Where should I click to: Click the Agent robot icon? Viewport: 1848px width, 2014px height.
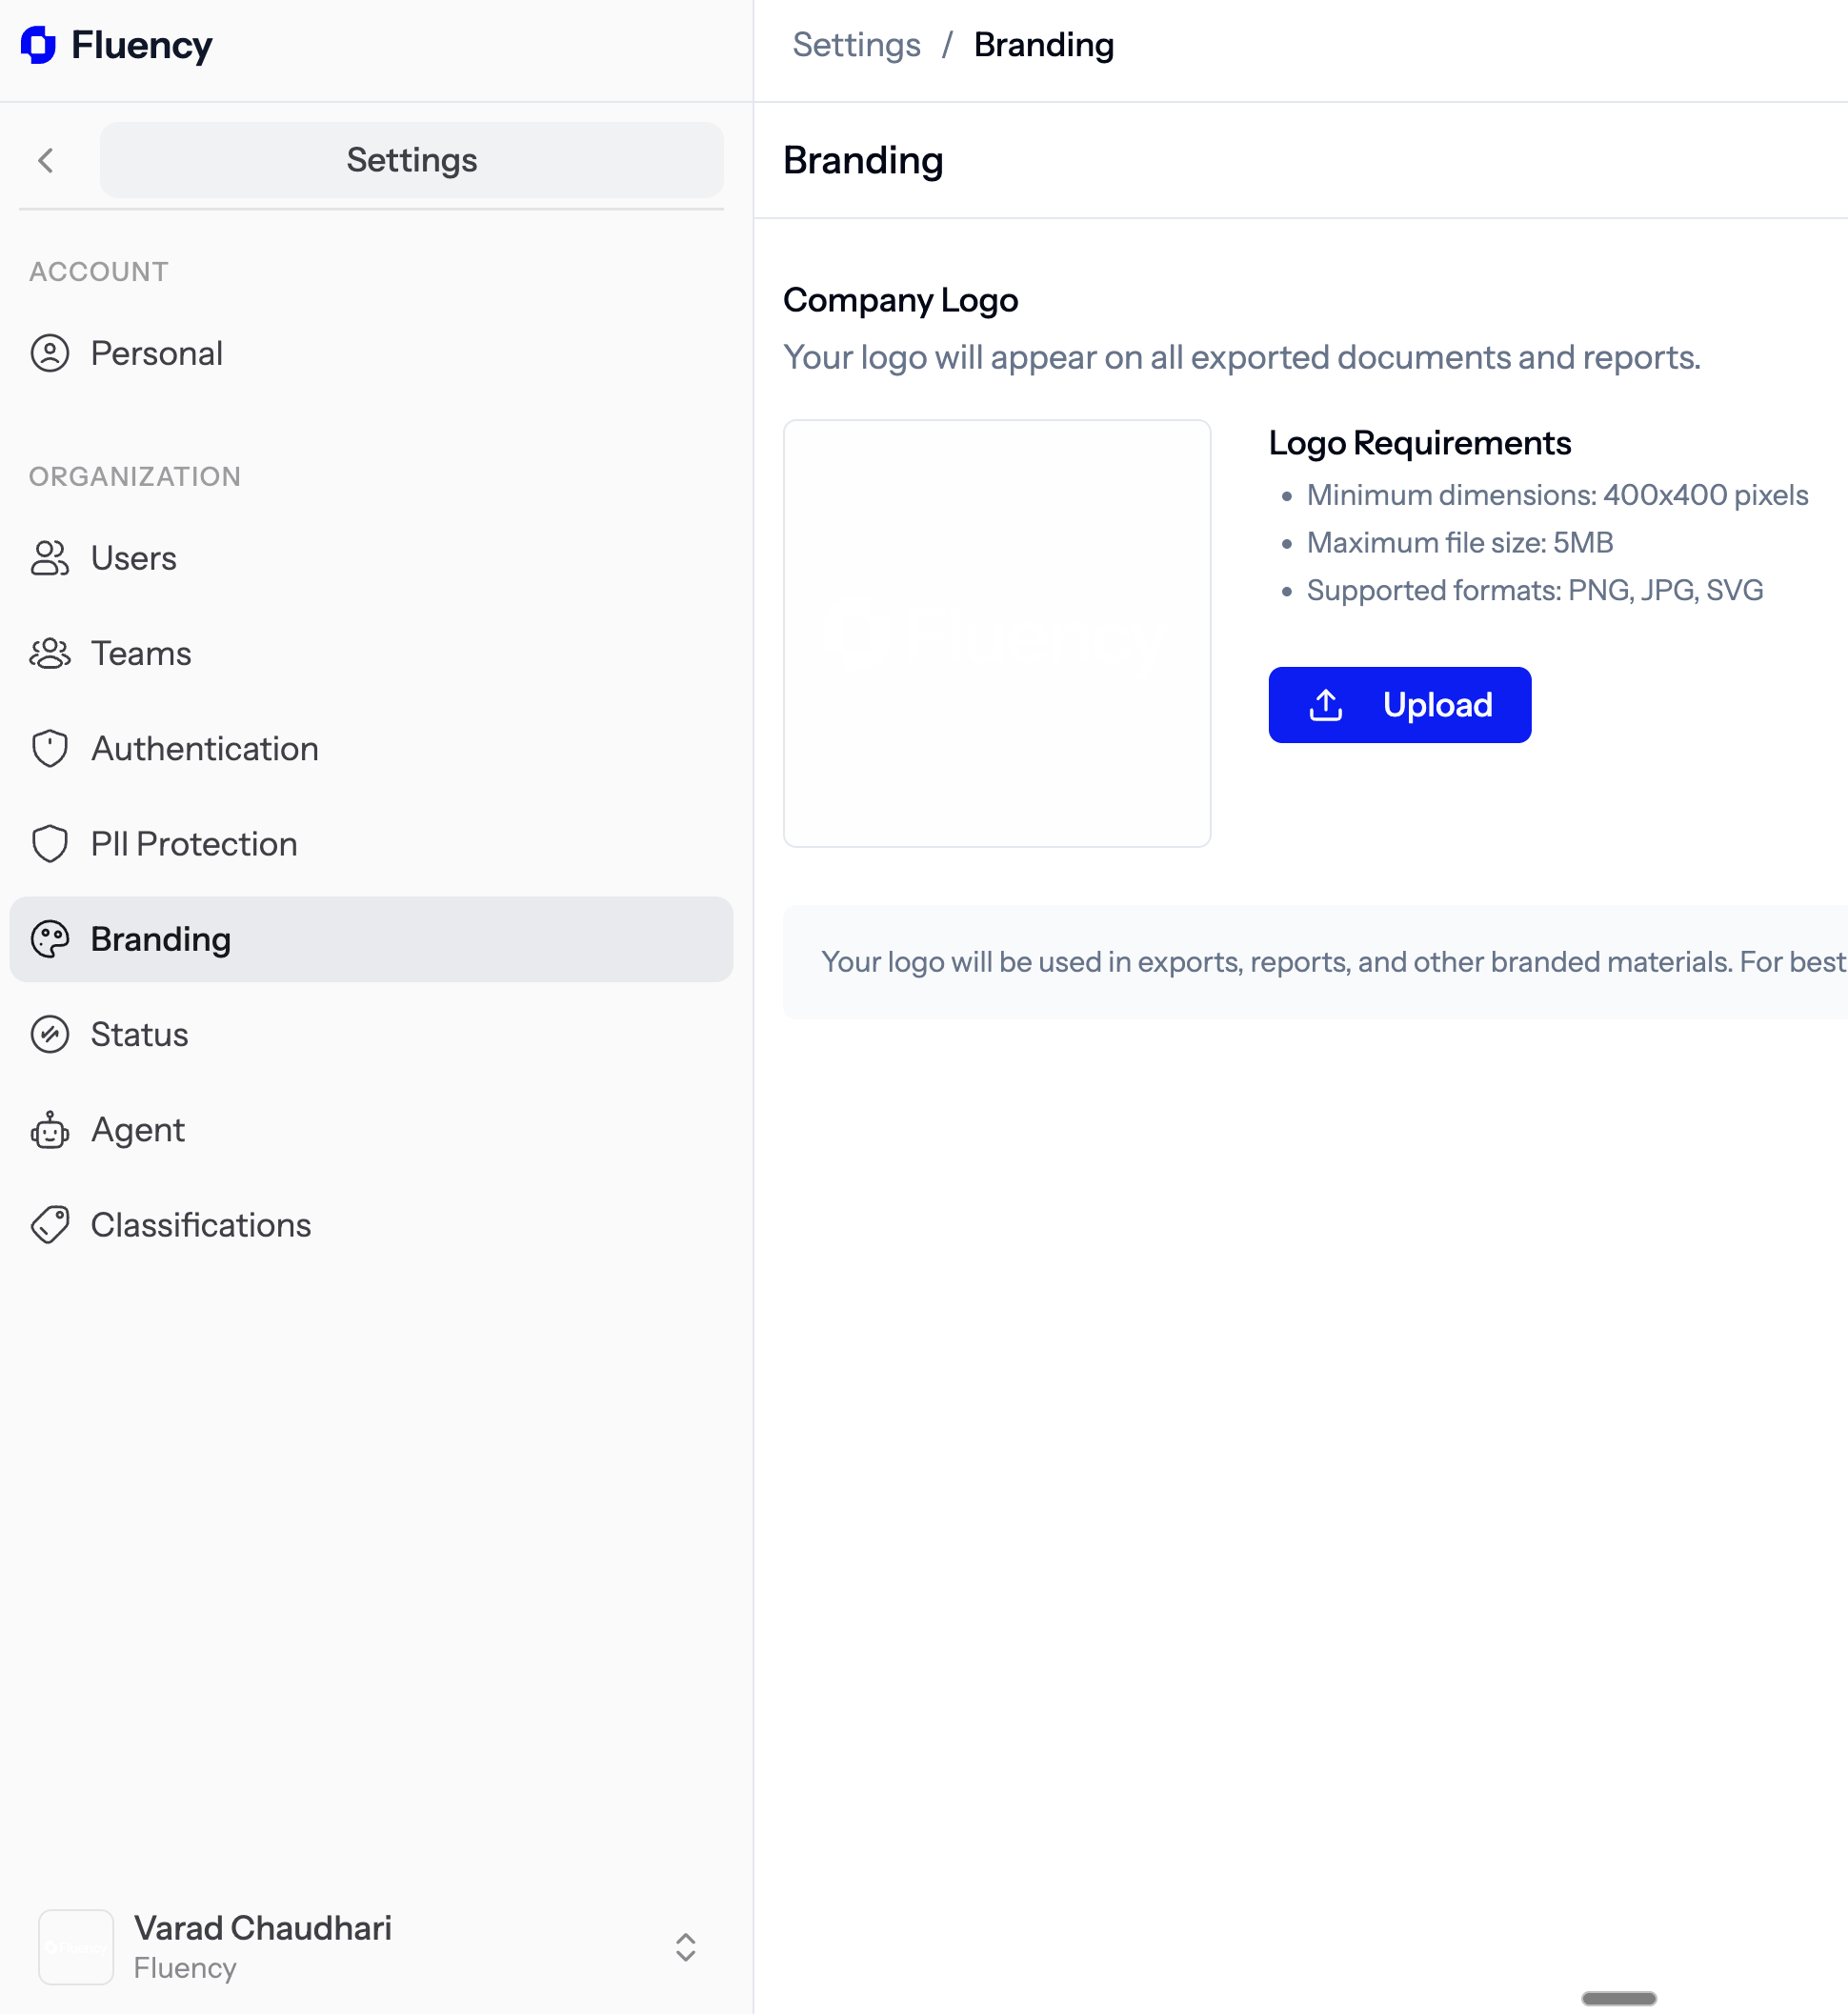point(50,1130)
